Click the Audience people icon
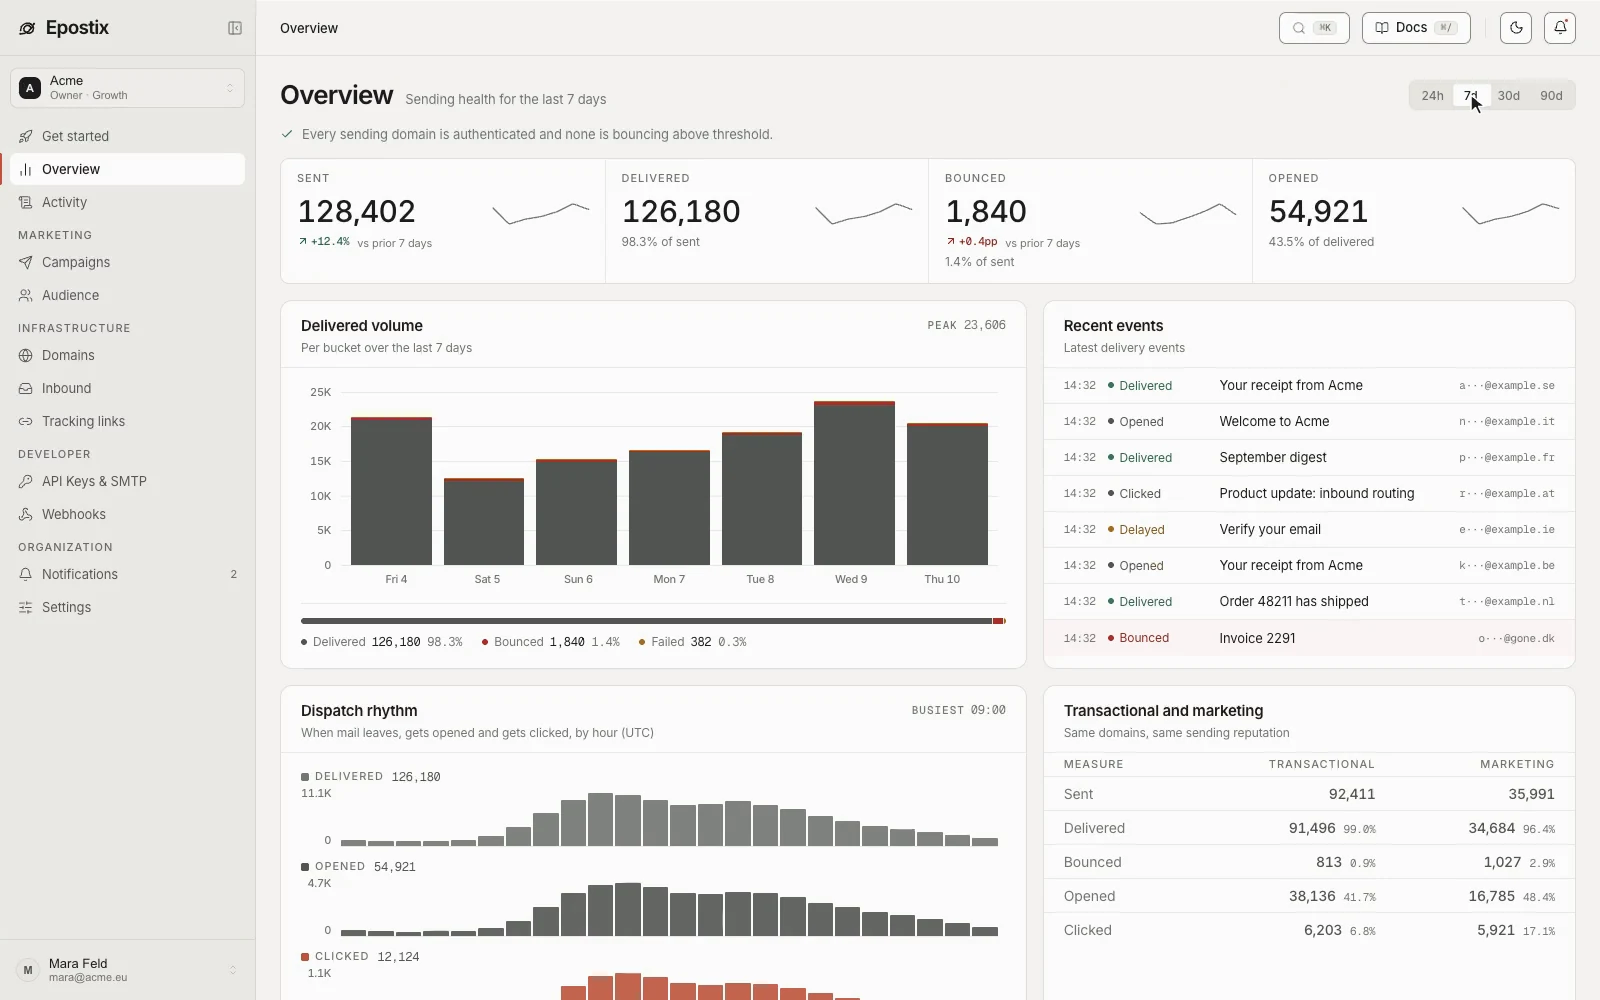This screenshot has width=1600, height=1000. click(x=26, y=295)
